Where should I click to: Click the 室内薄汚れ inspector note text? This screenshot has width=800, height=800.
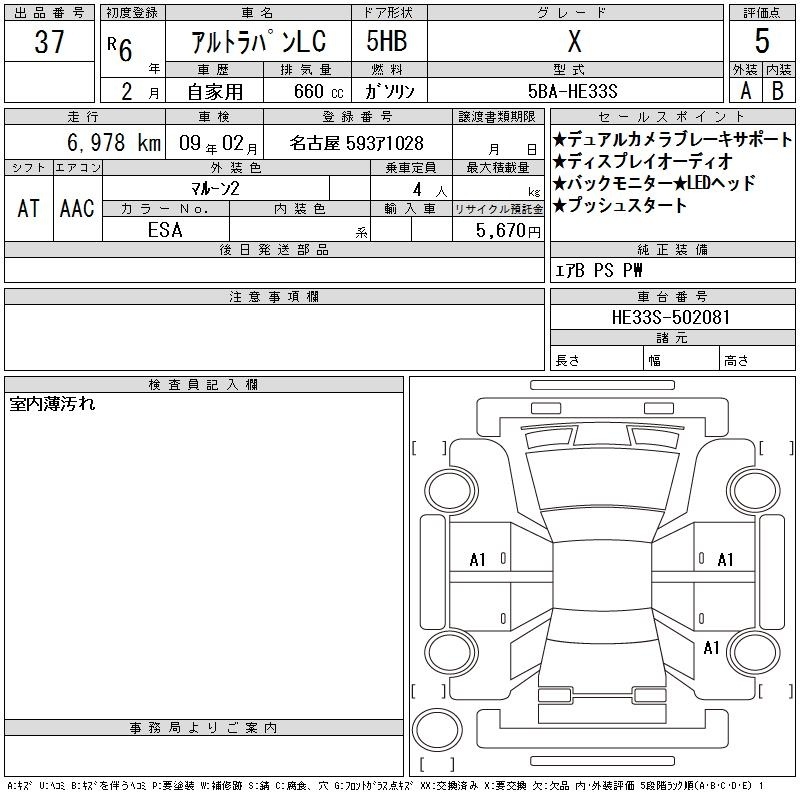click(52, 405)
